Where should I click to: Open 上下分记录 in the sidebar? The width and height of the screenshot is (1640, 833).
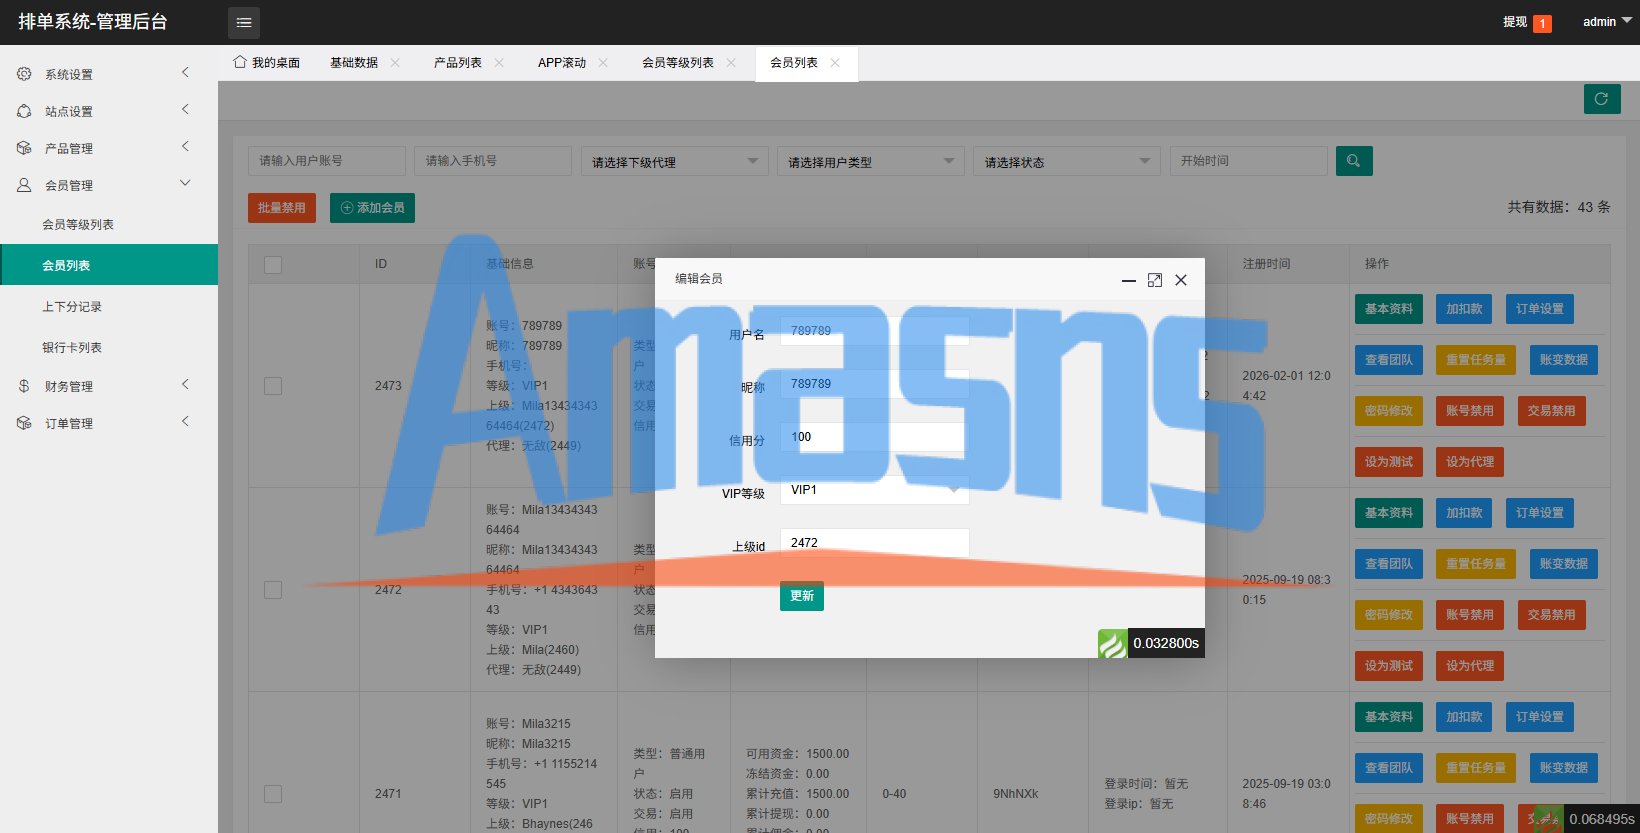coord(109,307)
